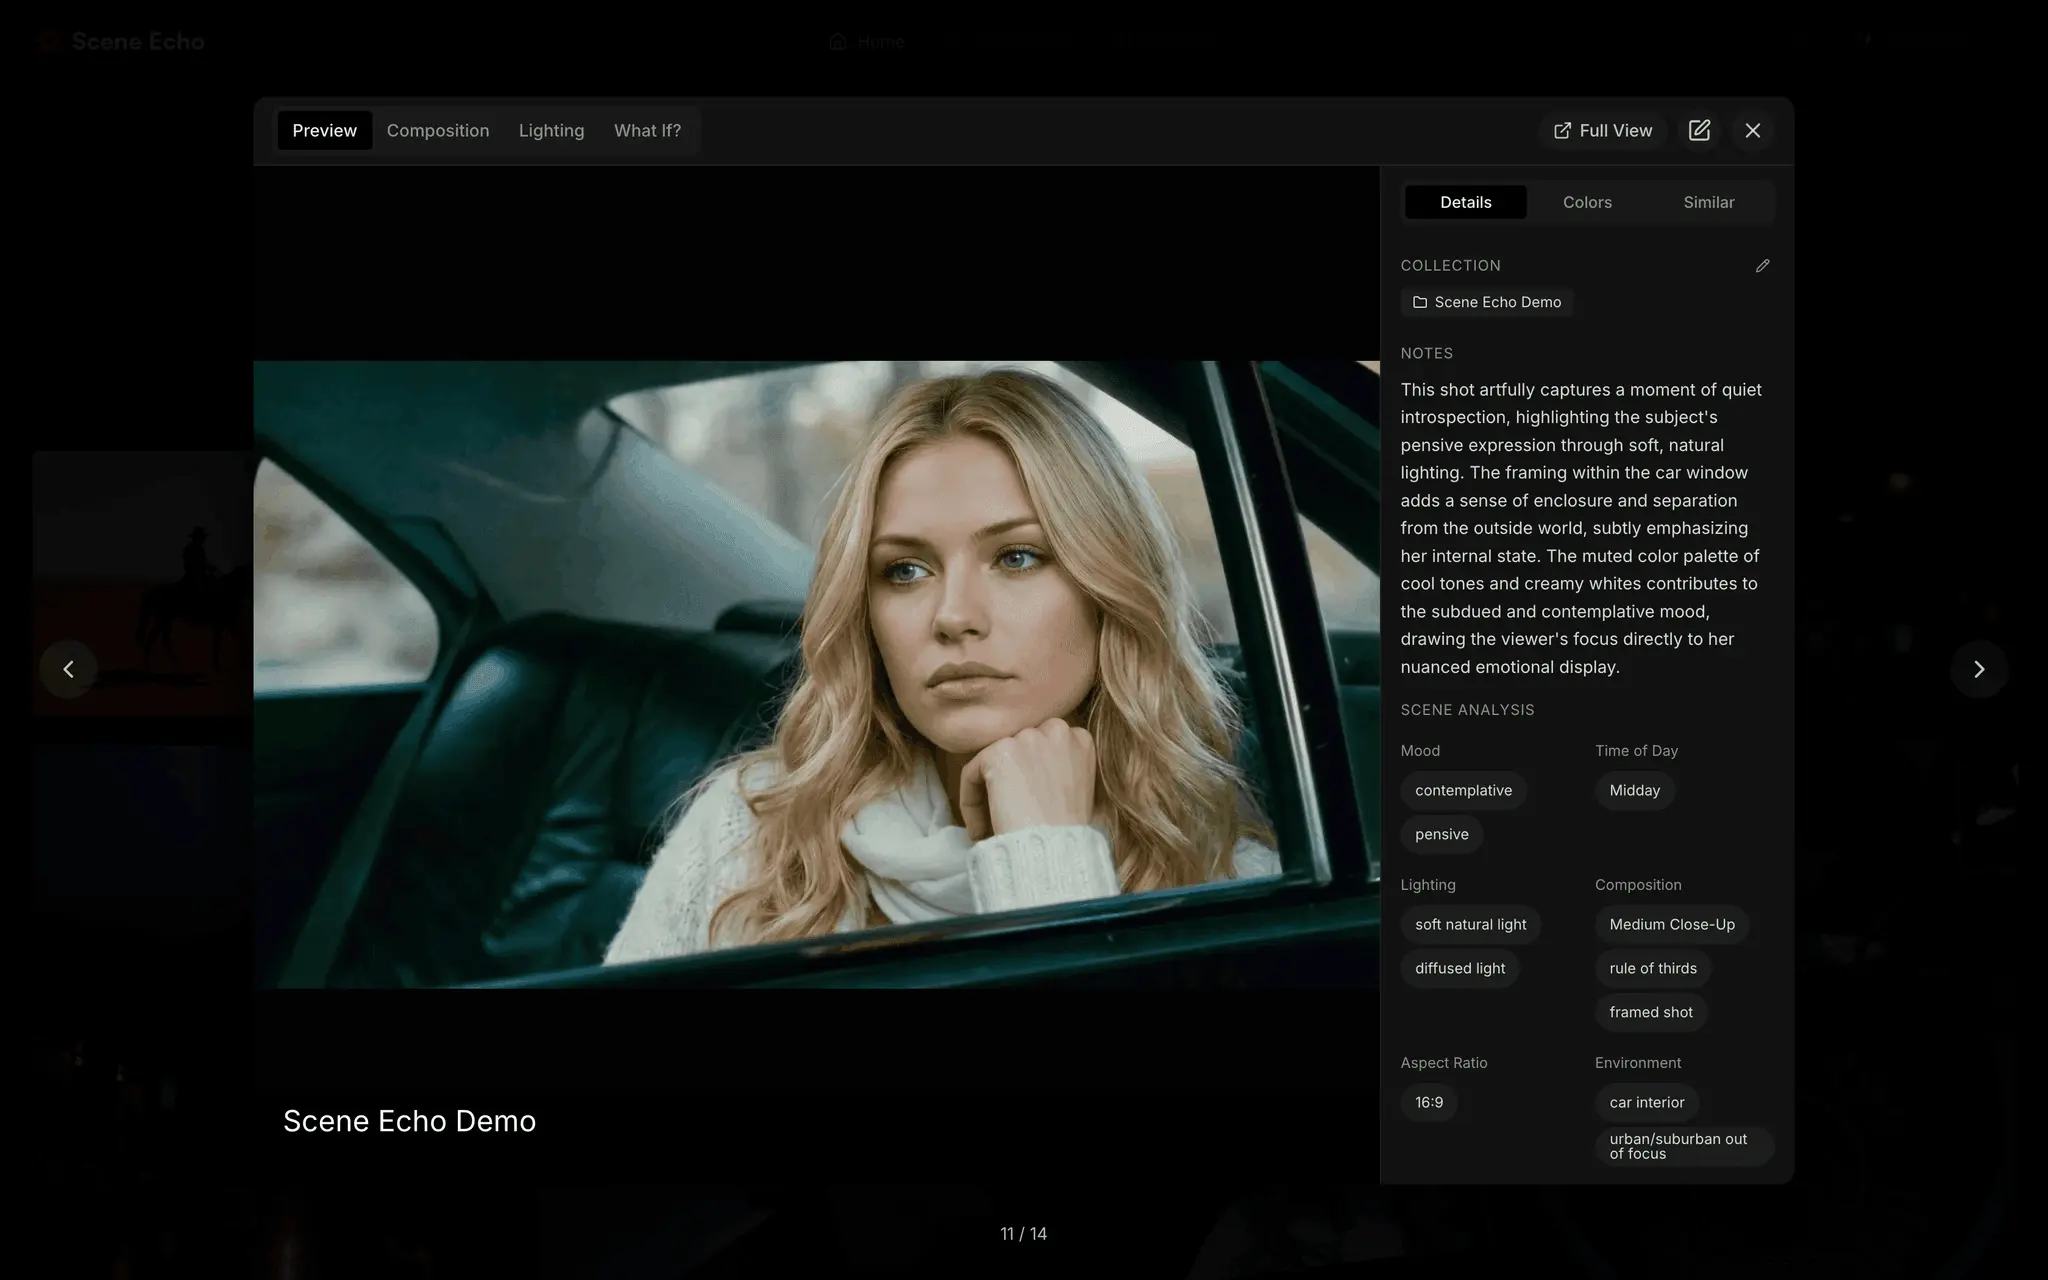Click the horseback silhouette thumbnail behind dialog
Image resolution: width=2048 pixels, height=1280 pixels.
(142, 583)
